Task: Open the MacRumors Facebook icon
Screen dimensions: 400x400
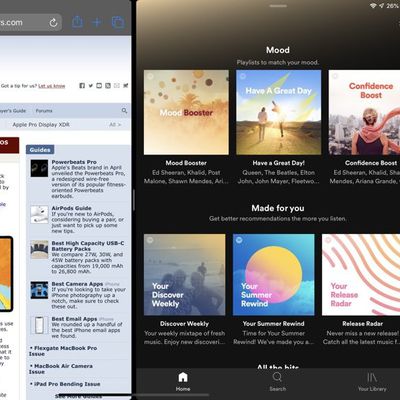Action: click(x=82, y=86)
